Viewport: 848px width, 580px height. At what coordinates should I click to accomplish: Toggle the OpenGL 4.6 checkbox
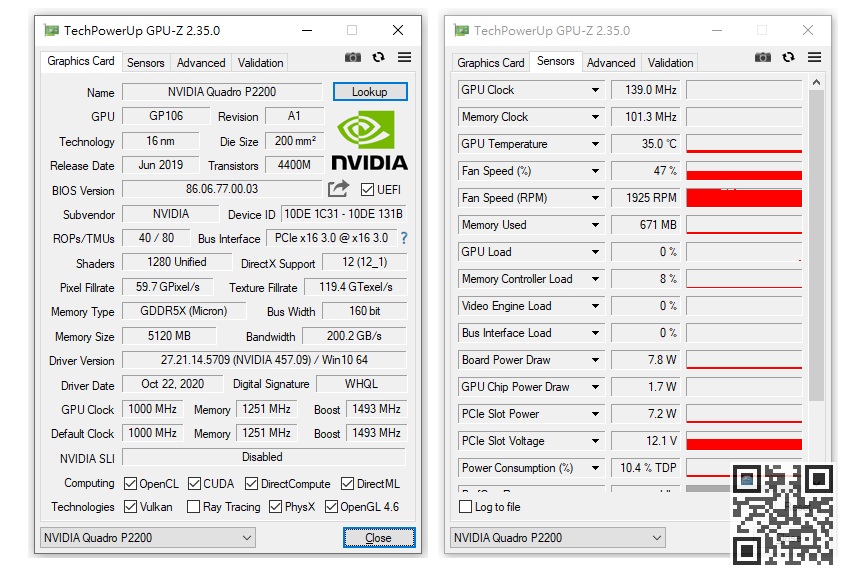(x=332, y=506)
